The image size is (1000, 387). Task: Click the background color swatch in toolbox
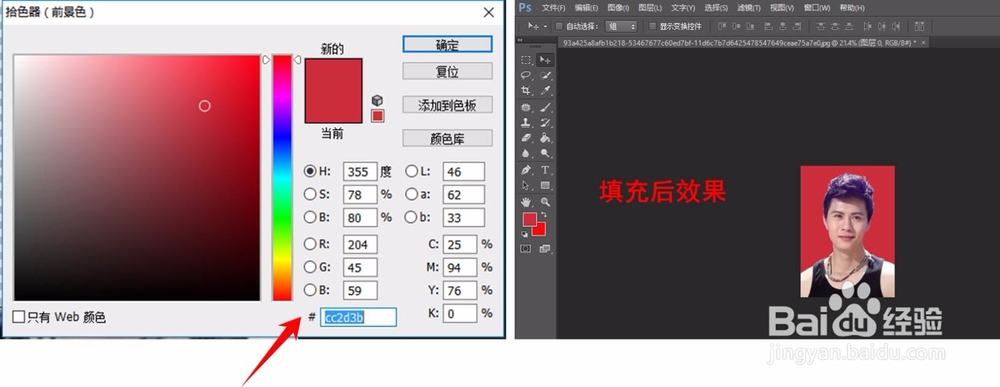(x=540, y=231)
